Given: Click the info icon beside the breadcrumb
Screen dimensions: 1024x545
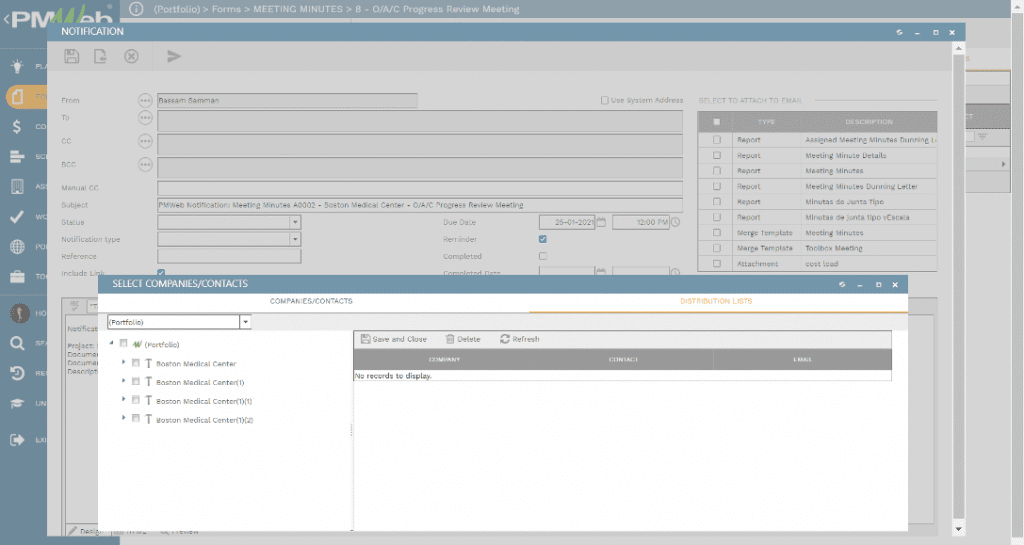Looking at the screenshot, I should [x=136, y=9].
